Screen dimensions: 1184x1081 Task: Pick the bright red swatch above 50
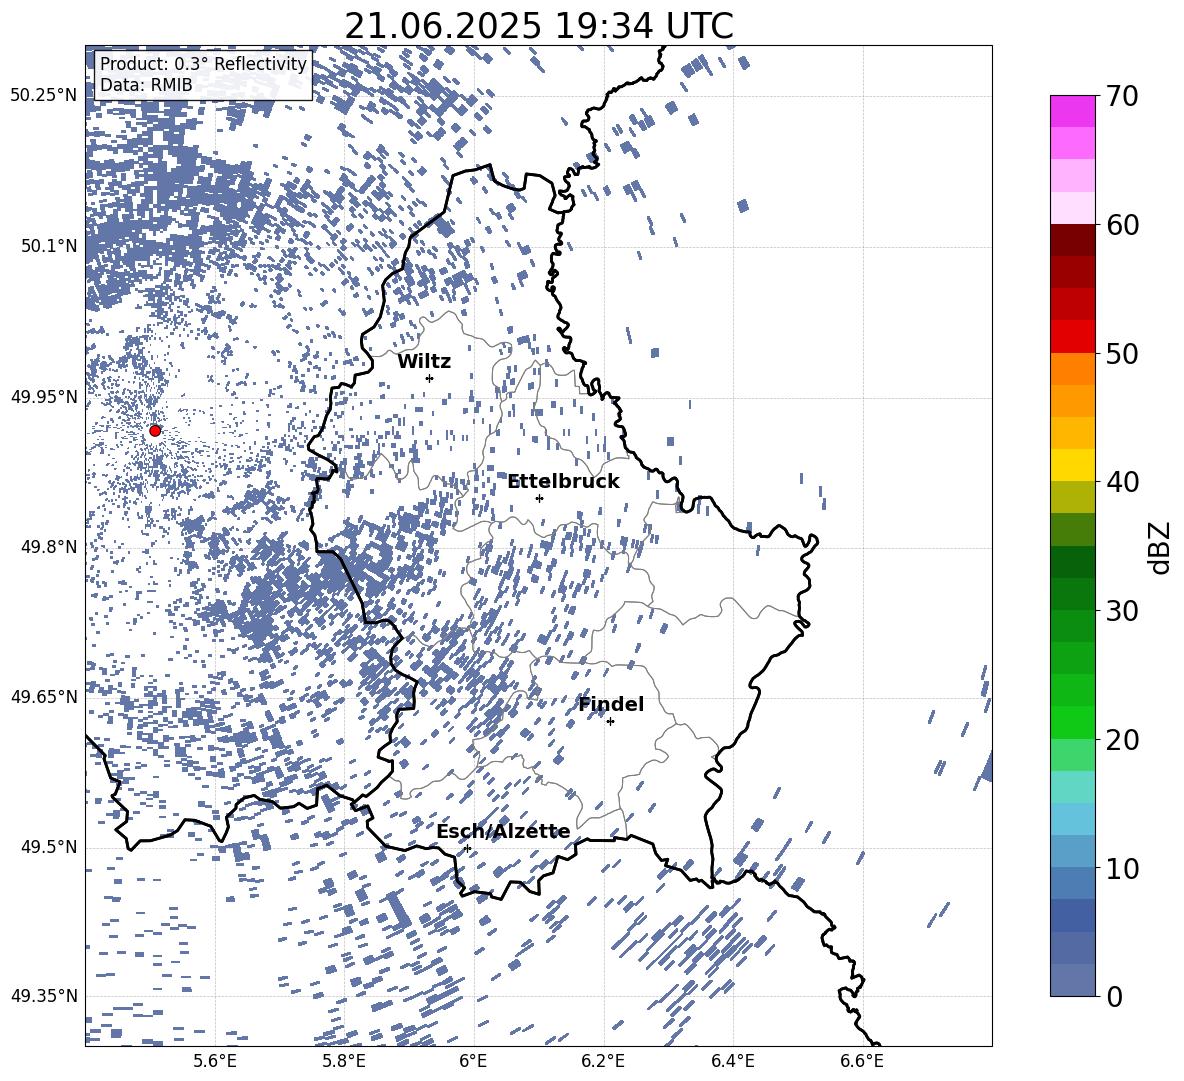pyautogui.click(x=1072, y=337)
